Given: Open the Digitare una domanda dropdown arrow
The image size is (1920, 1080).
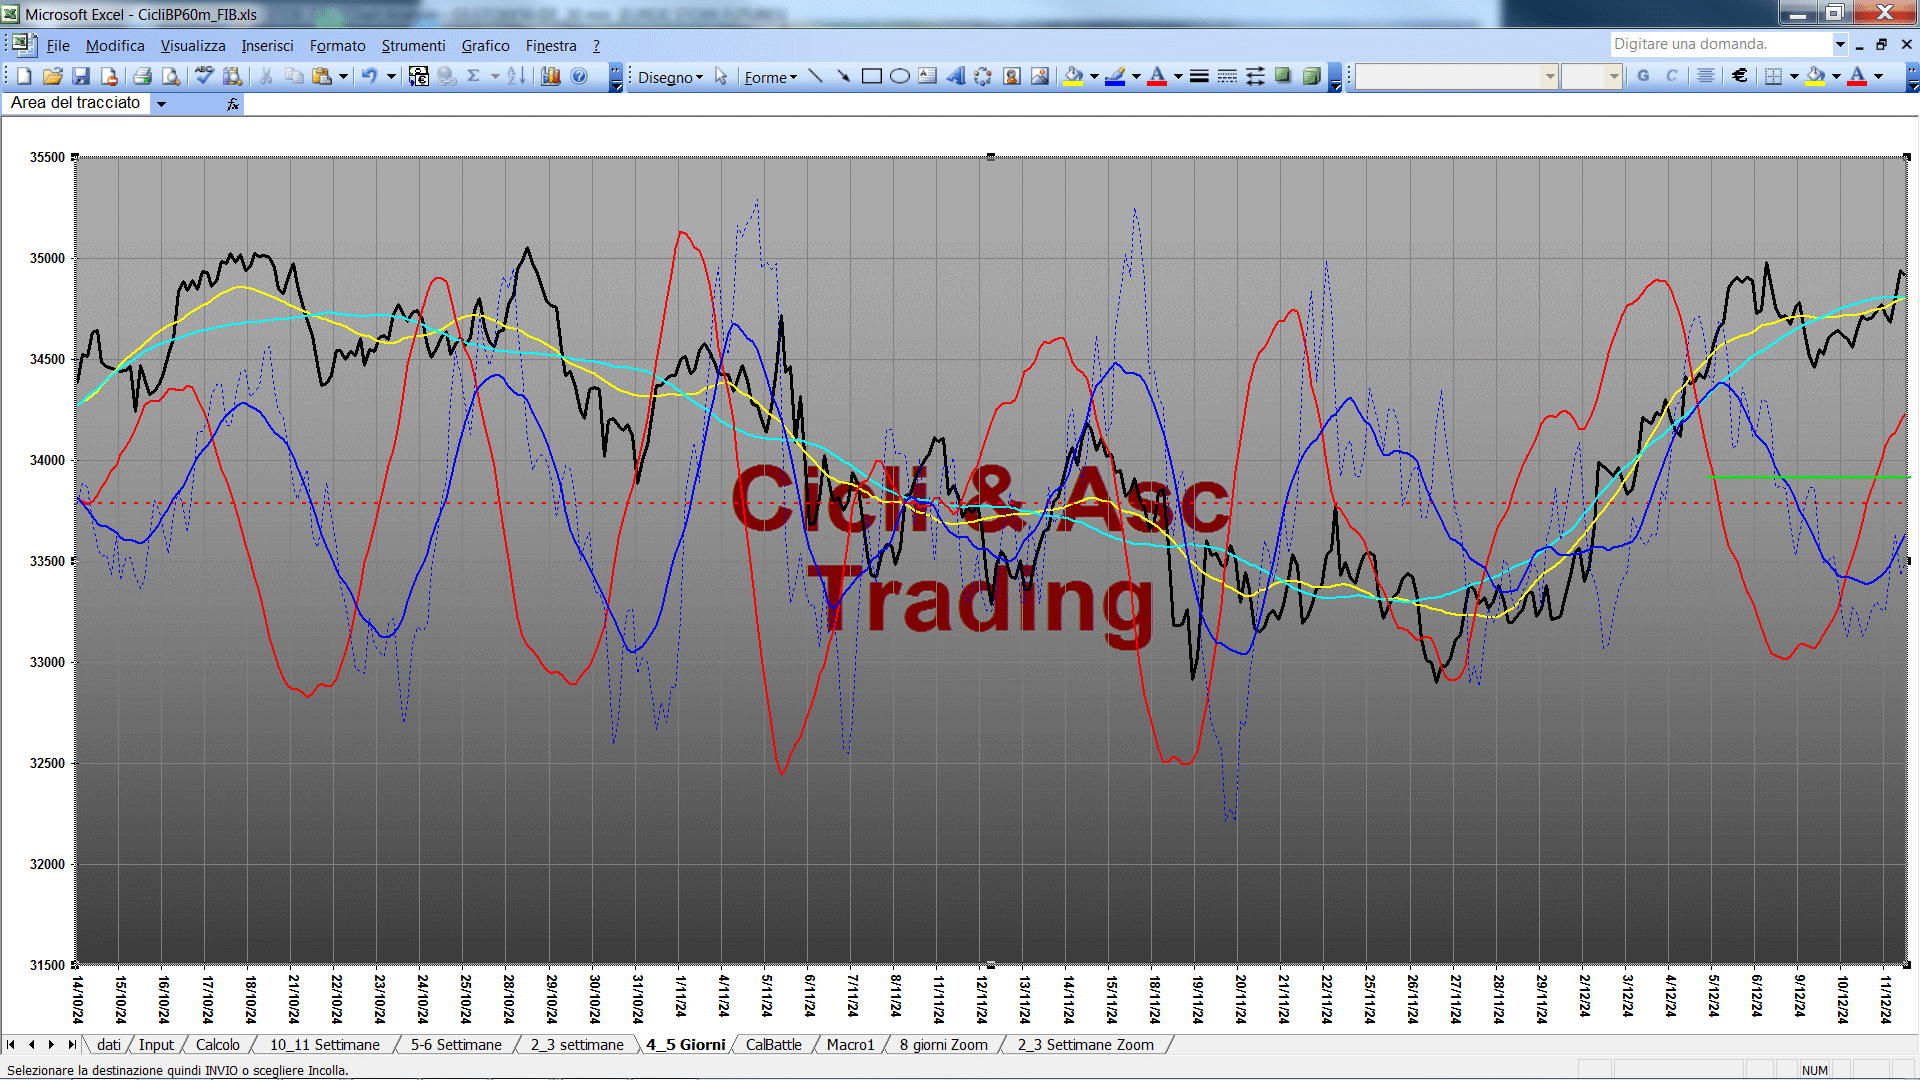Looking at the screenshot, I should [1839, 44].
